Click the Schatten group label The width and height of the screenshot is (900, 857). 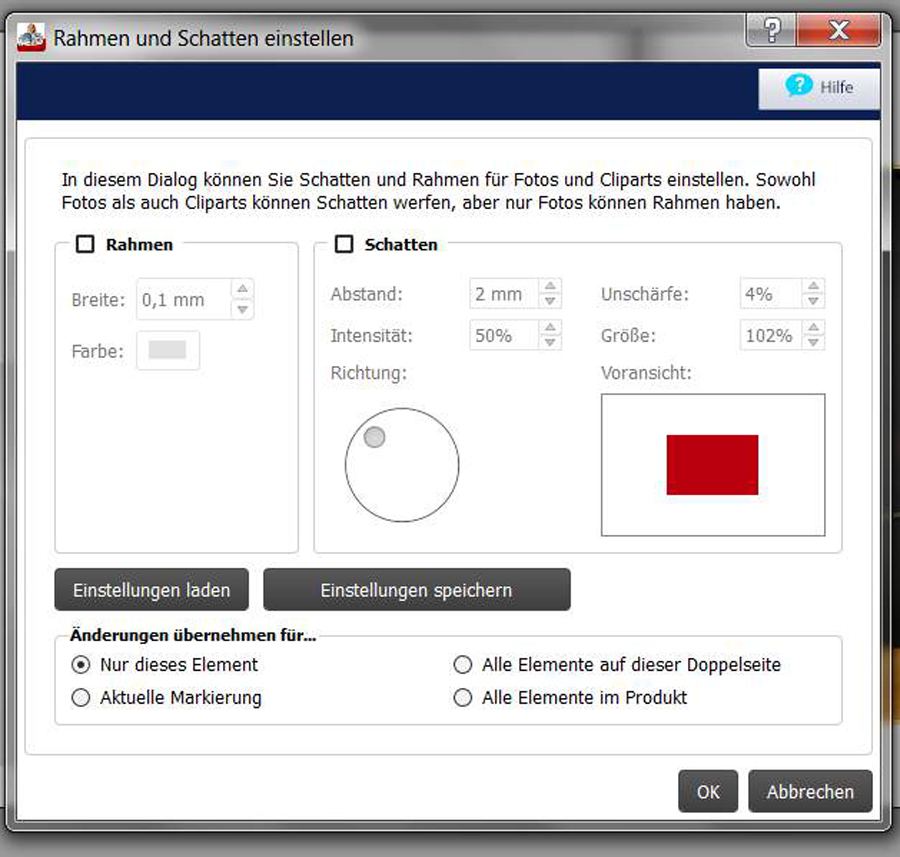coord(401,245)
